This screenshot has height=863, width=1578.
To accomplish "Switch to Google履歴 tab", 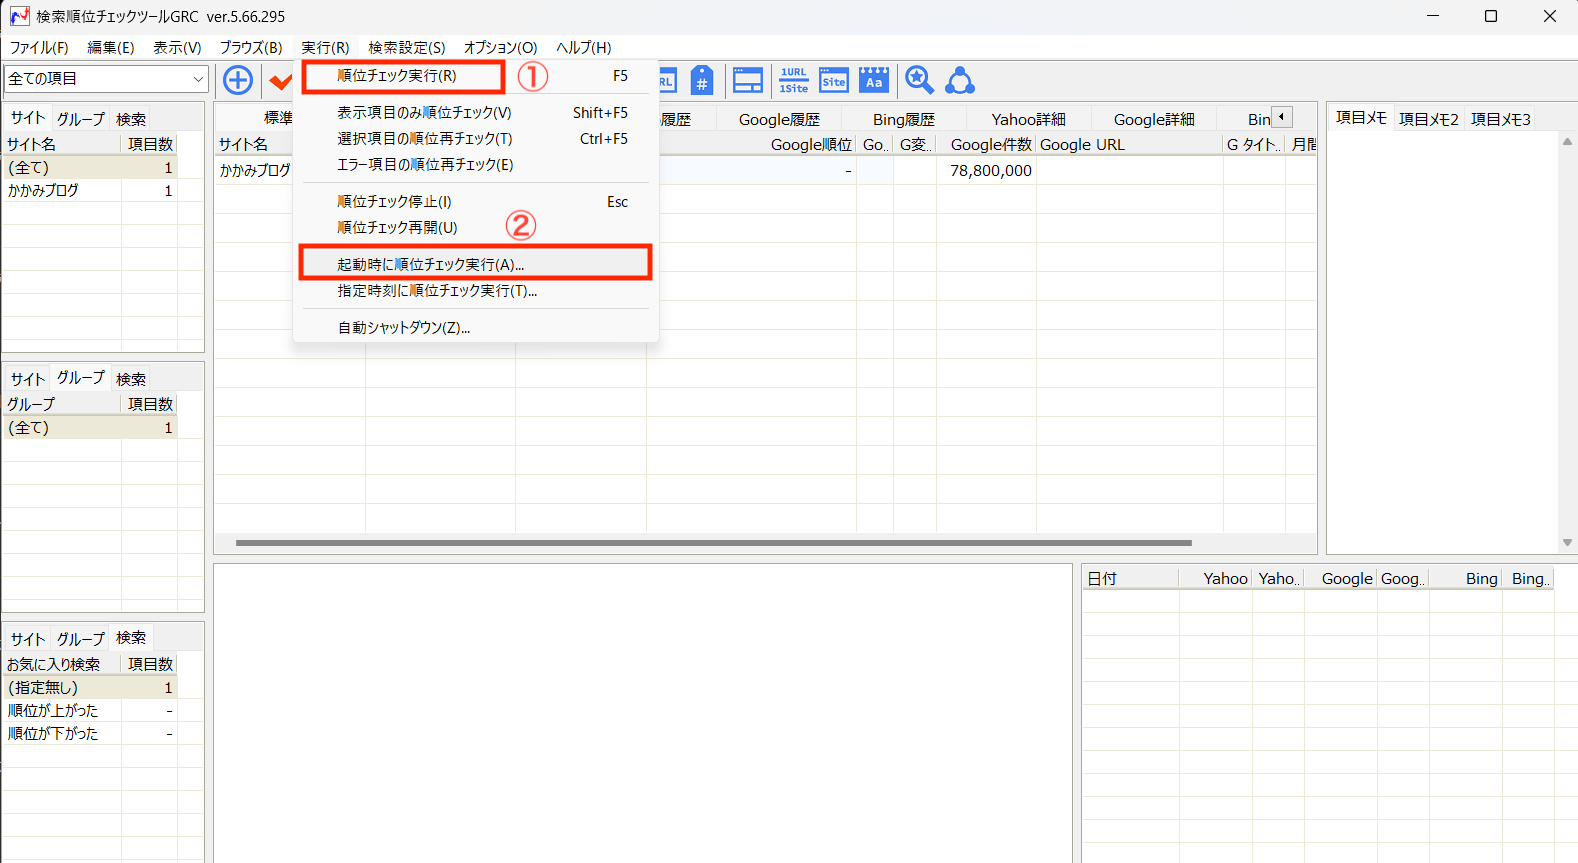I will [779, 119].
